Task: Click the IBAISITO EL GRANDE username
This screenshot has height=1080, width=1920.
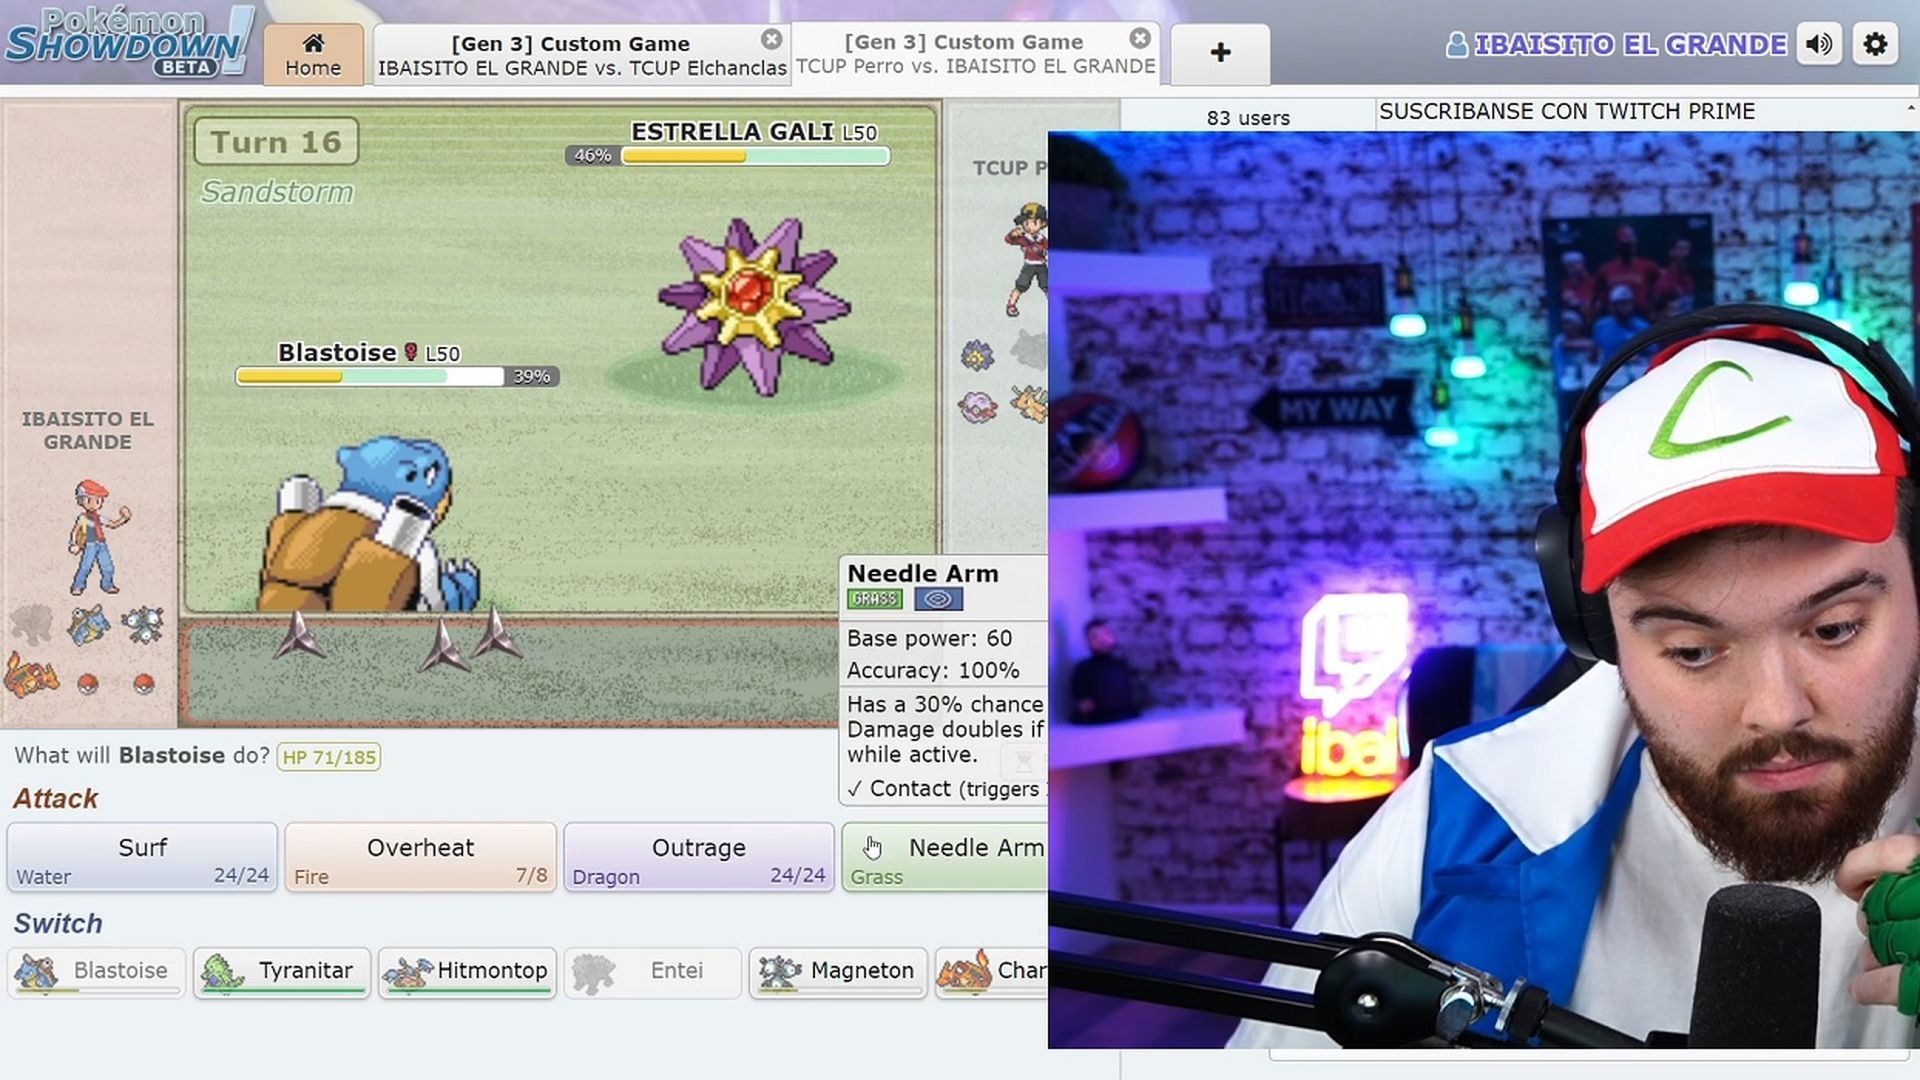Action: coord(1629,45)
